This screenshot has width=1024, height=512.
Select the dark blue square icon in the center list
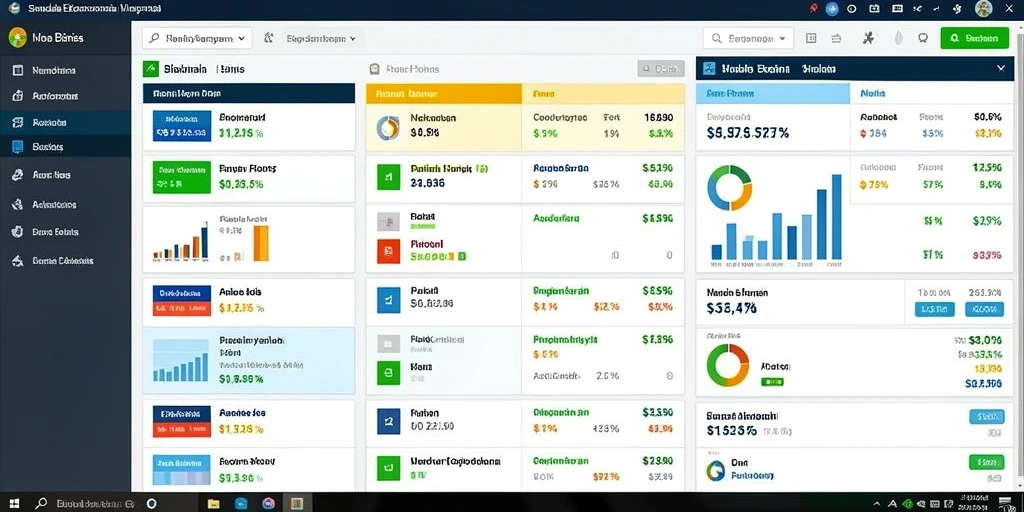click(389, 423)
